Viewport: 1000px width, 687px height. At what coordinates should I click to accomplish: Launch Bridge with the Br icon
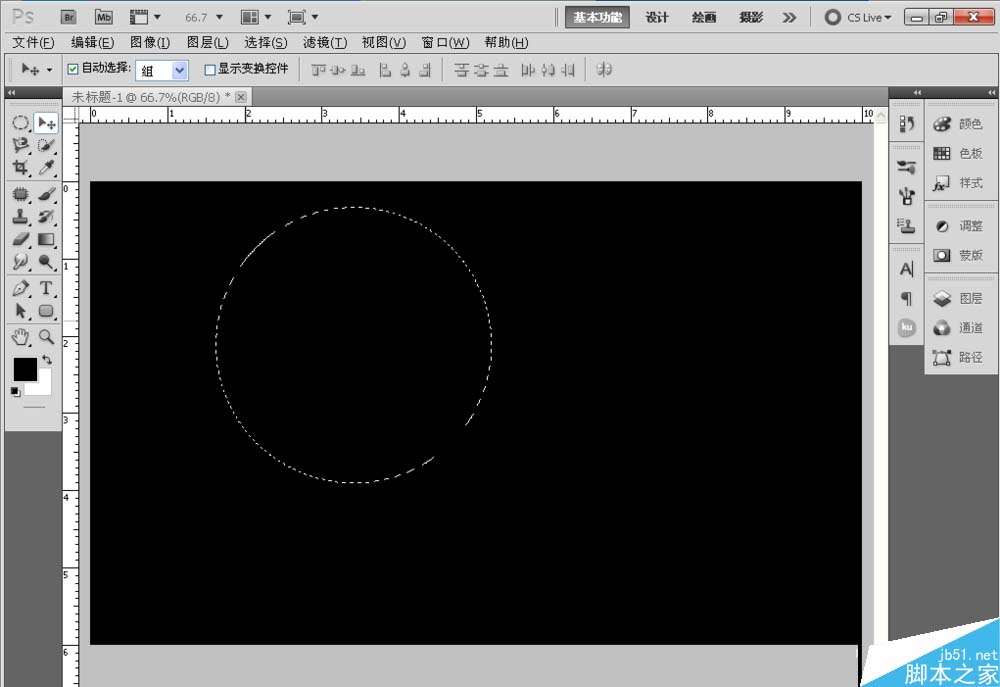pos(69,17)
